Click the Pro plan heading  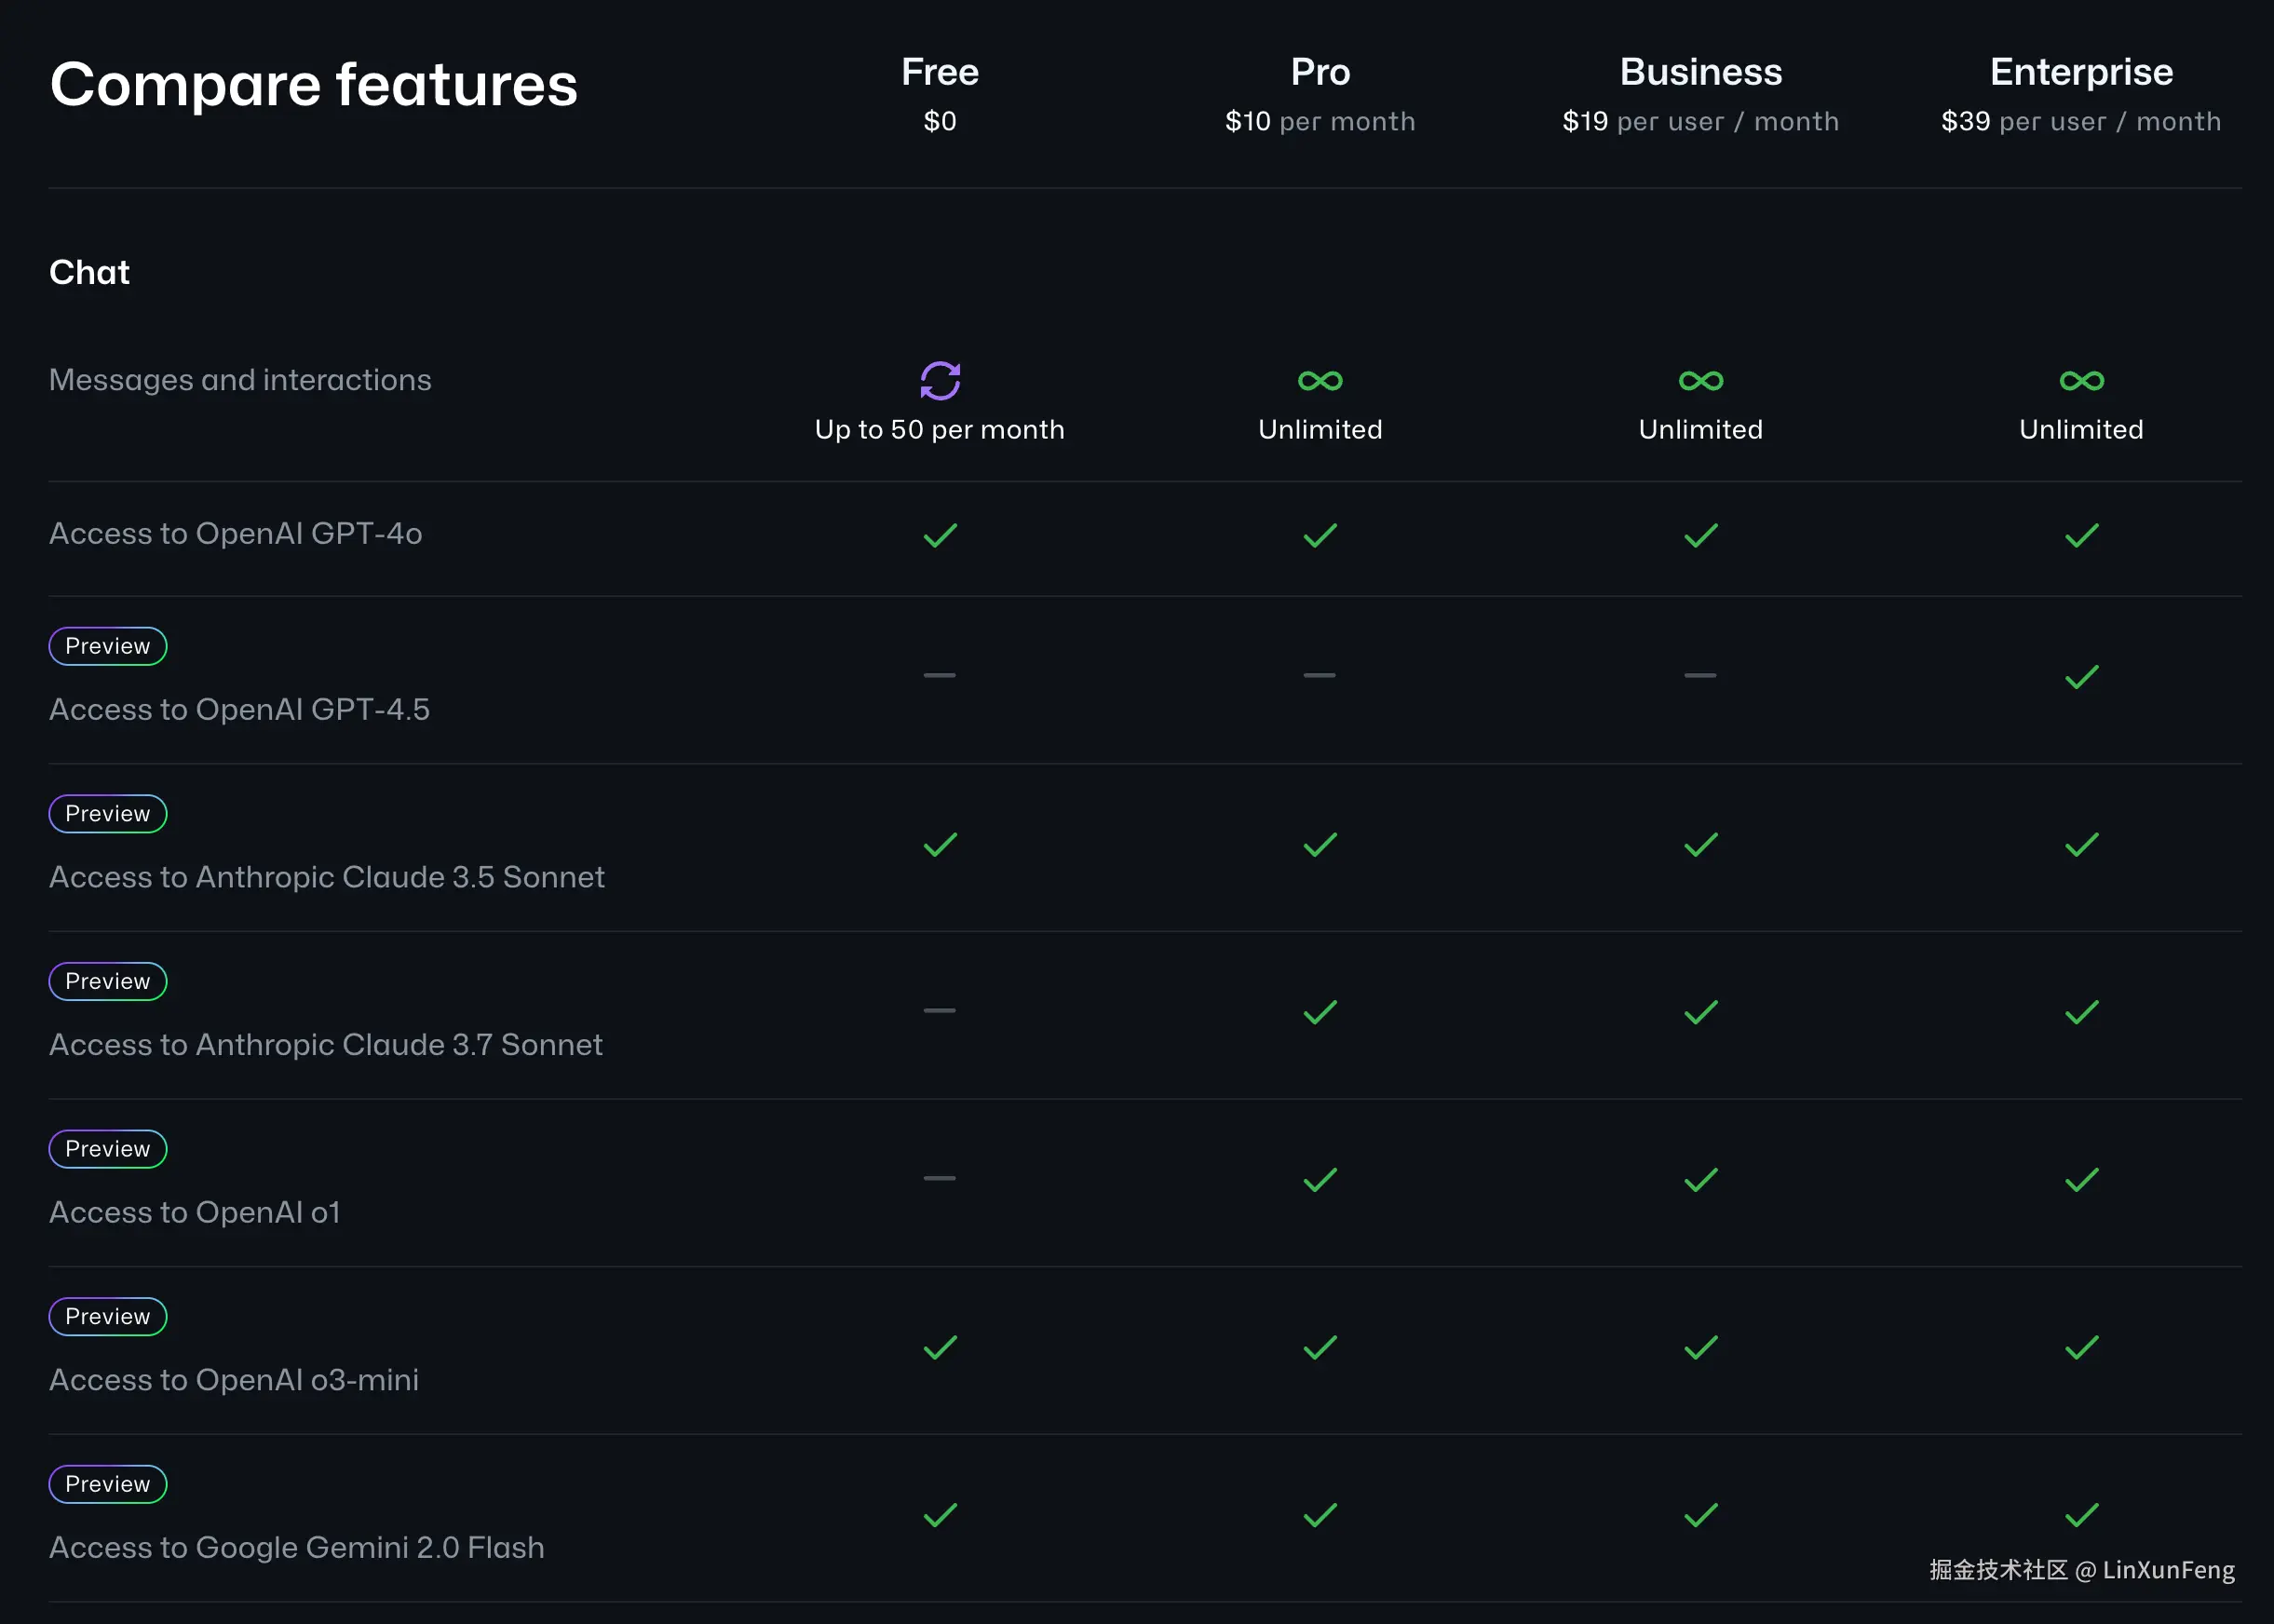(1319, 72)
